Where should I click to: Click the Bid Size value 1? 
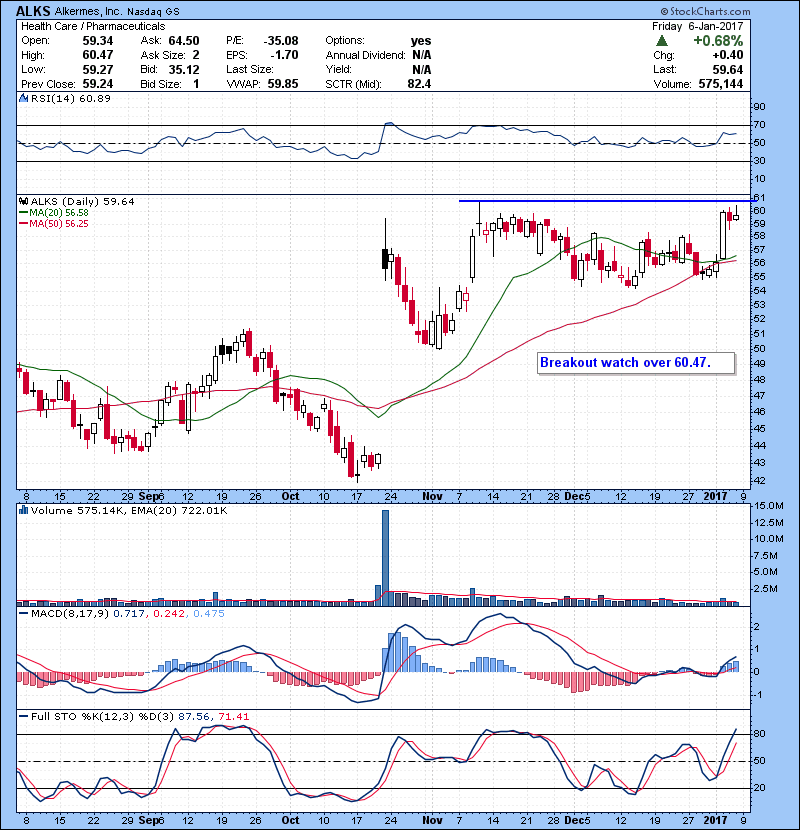(x=196, y=84)
